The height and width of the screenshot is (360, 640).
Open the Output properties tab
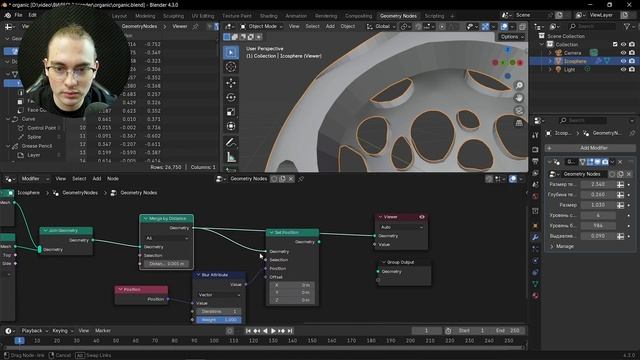coord(535,161)
